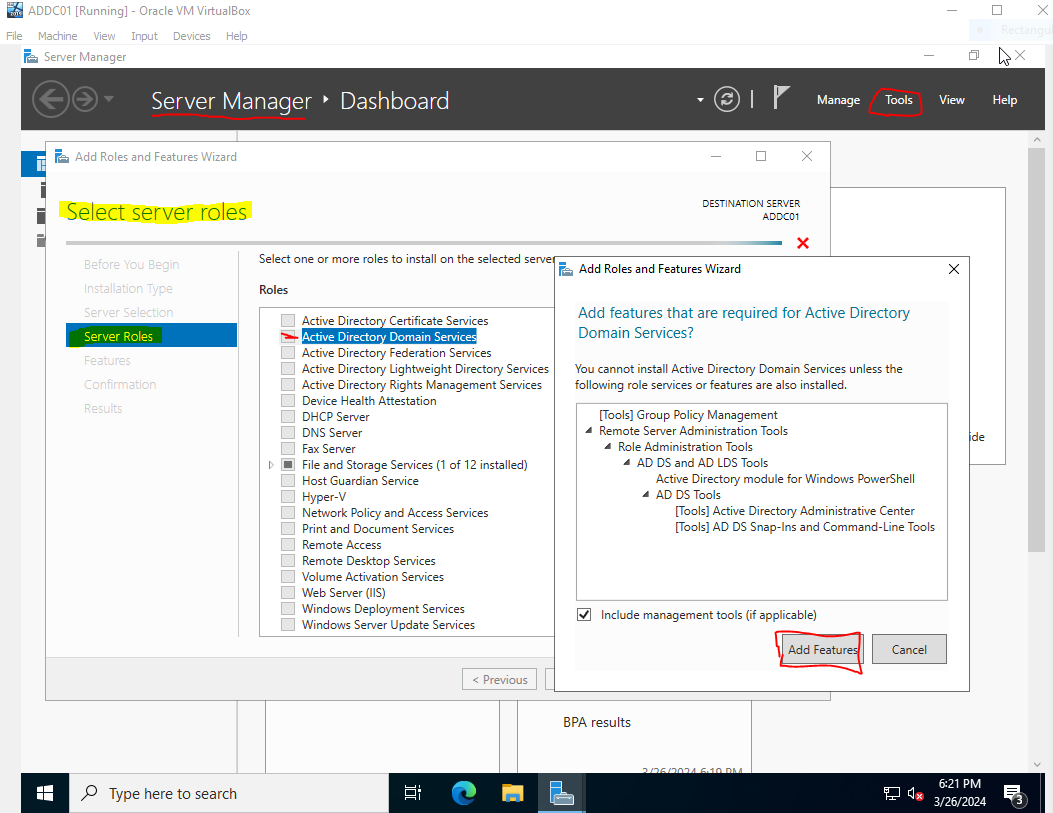The image size is (1053, 813).
Task: Check the Active Directory Domain Services box
Action: click(x=288, y=336)
